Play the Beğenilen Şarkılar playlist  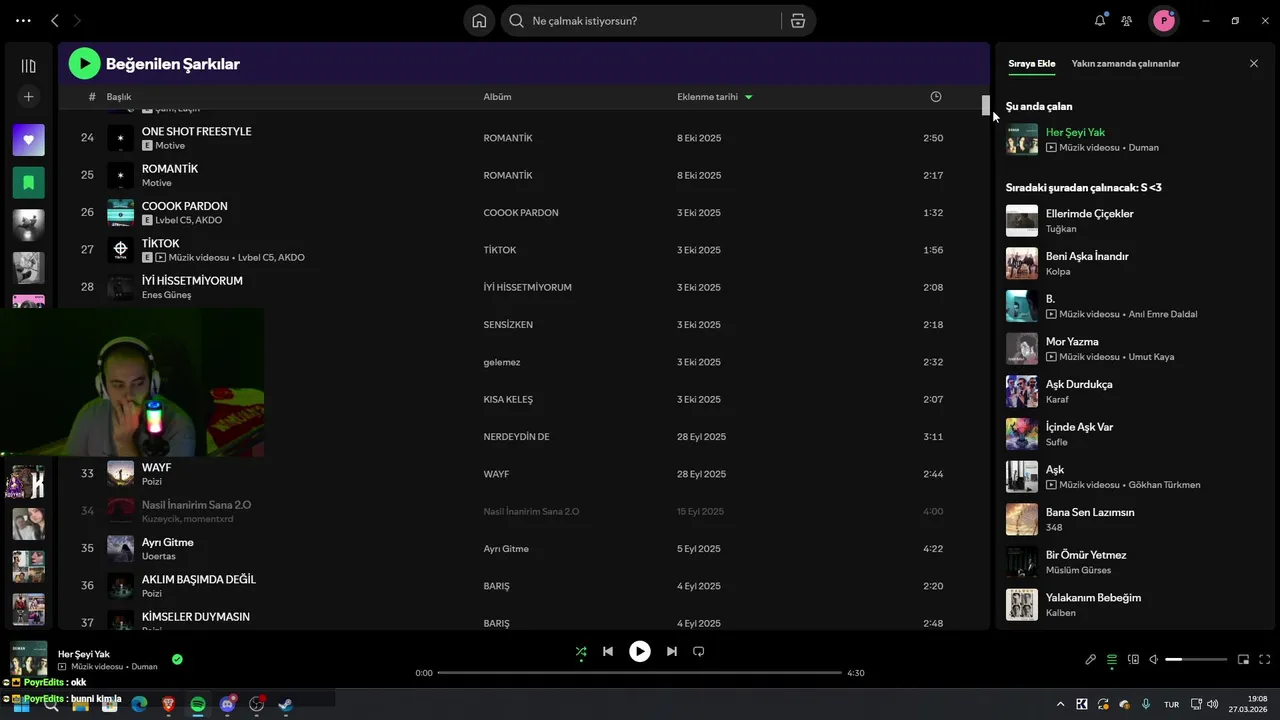[84, 64]
